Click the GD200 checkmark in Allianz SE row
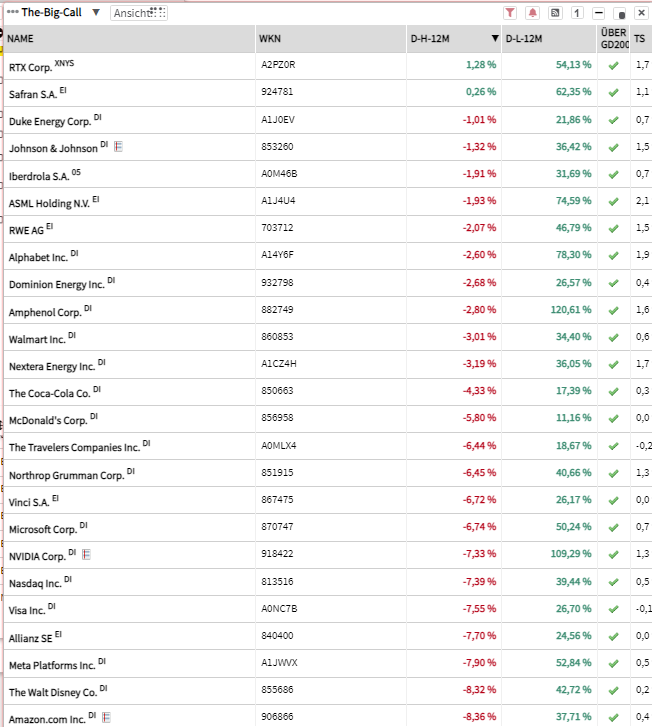The image size is (652, 727). (x=613, y=635)
